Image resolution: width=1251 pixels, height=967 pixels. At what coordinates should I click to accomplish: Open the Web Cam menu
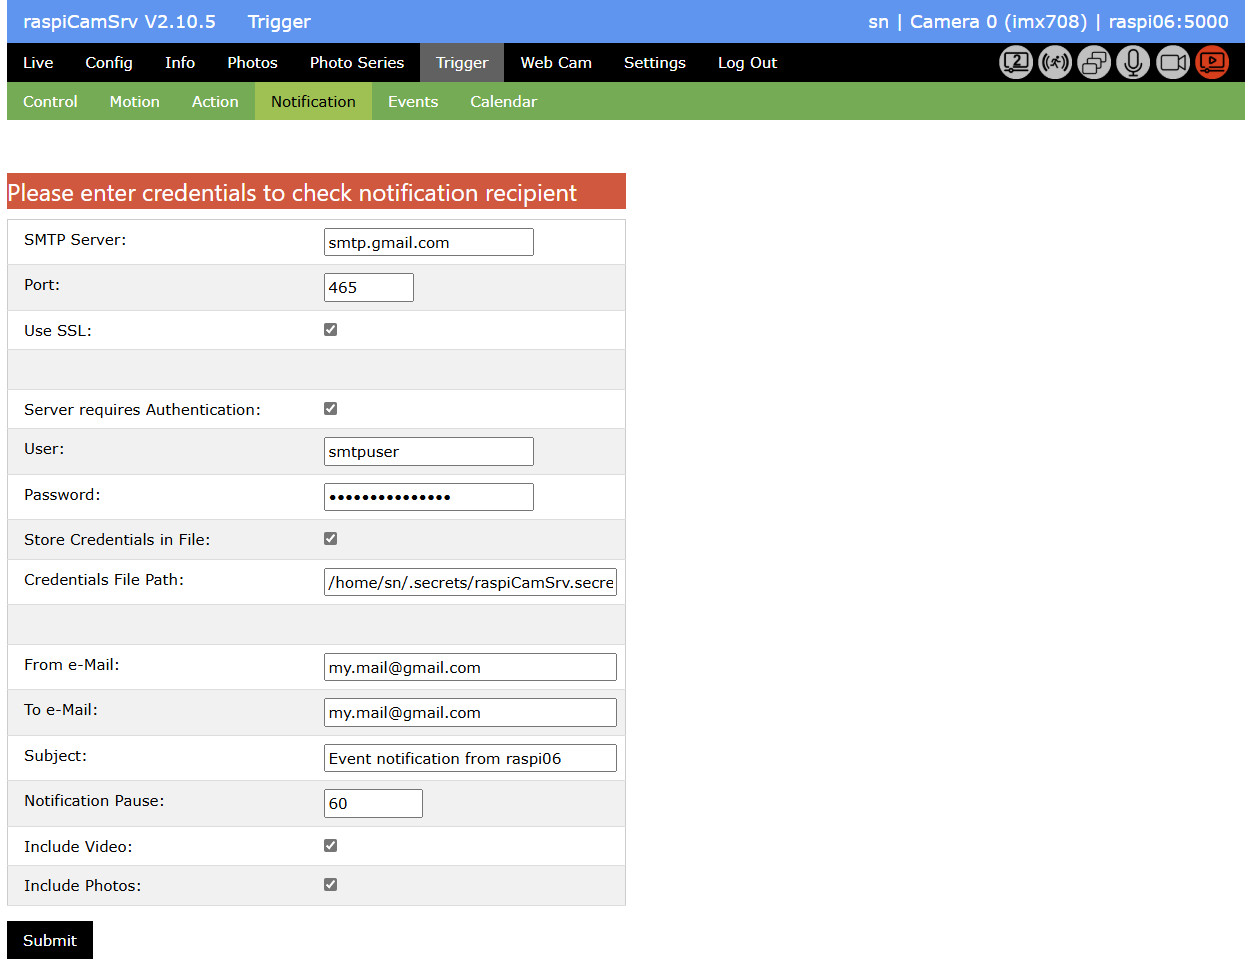coord(556,63)
